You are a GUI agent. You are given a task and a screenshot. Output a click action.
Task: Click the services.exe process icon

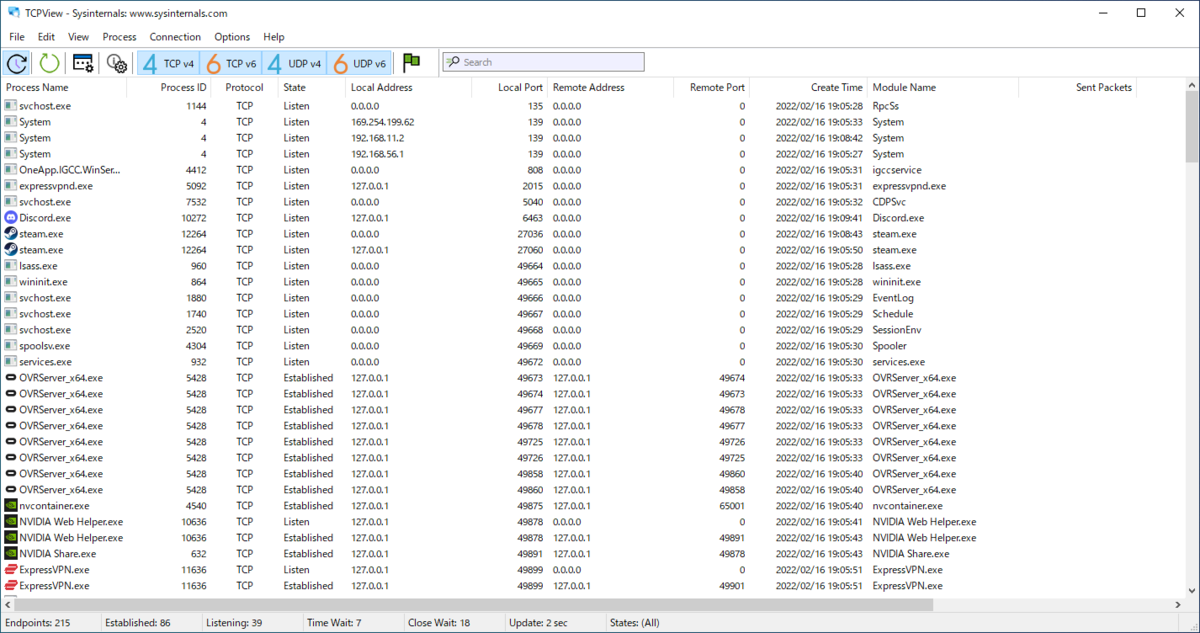click(11, 361)
